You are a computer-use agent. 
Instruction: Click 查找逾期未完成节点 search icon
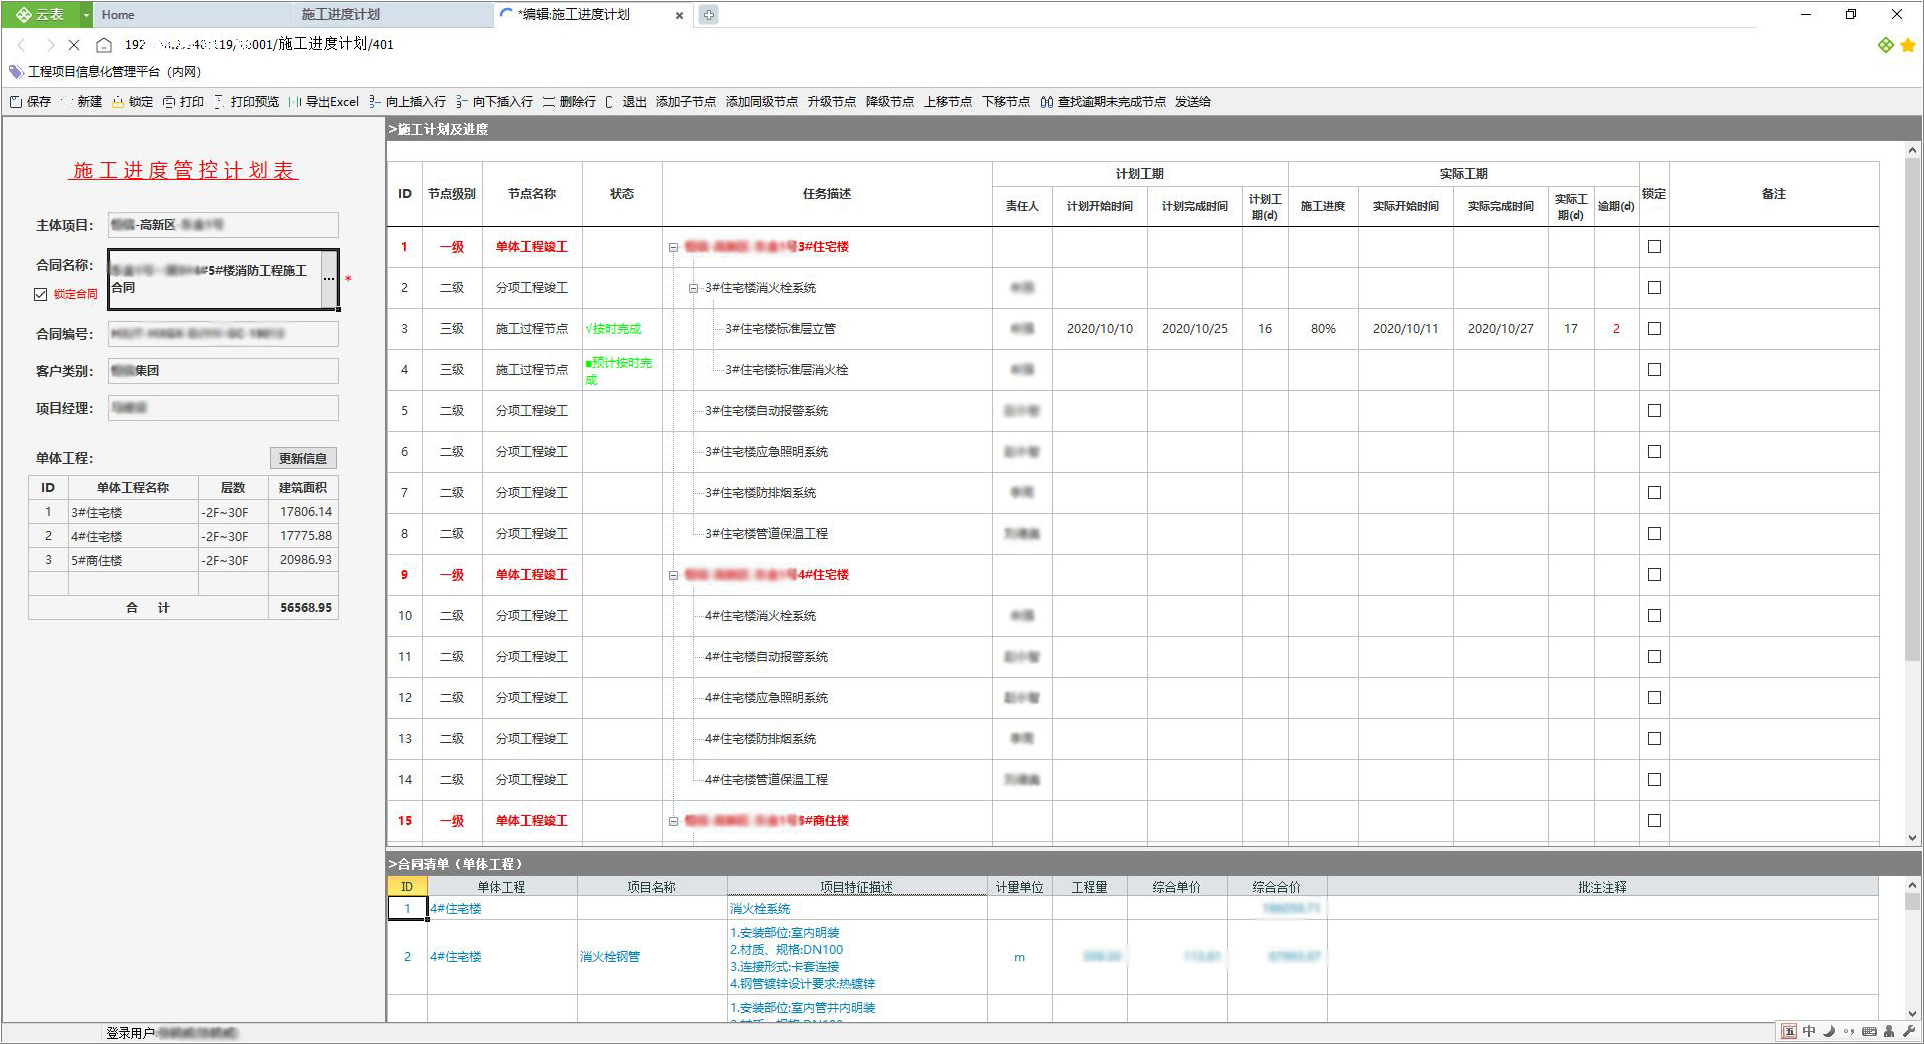click(1047, 102)
